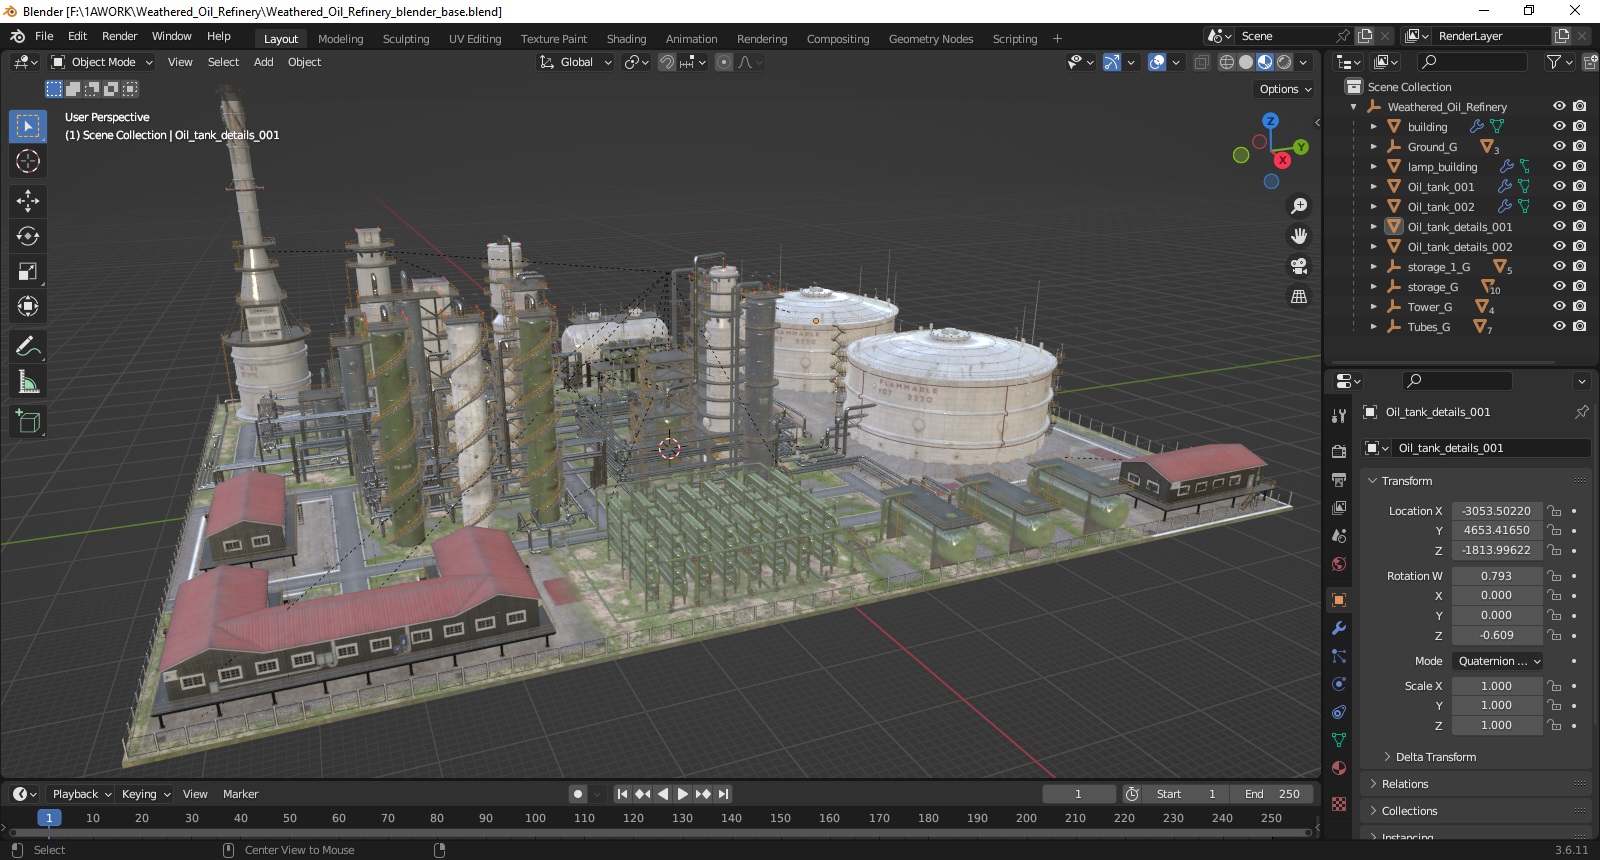Select the Annotate tool
The height and width of the screenshot is (860, 1600).
tap(28, 347)
